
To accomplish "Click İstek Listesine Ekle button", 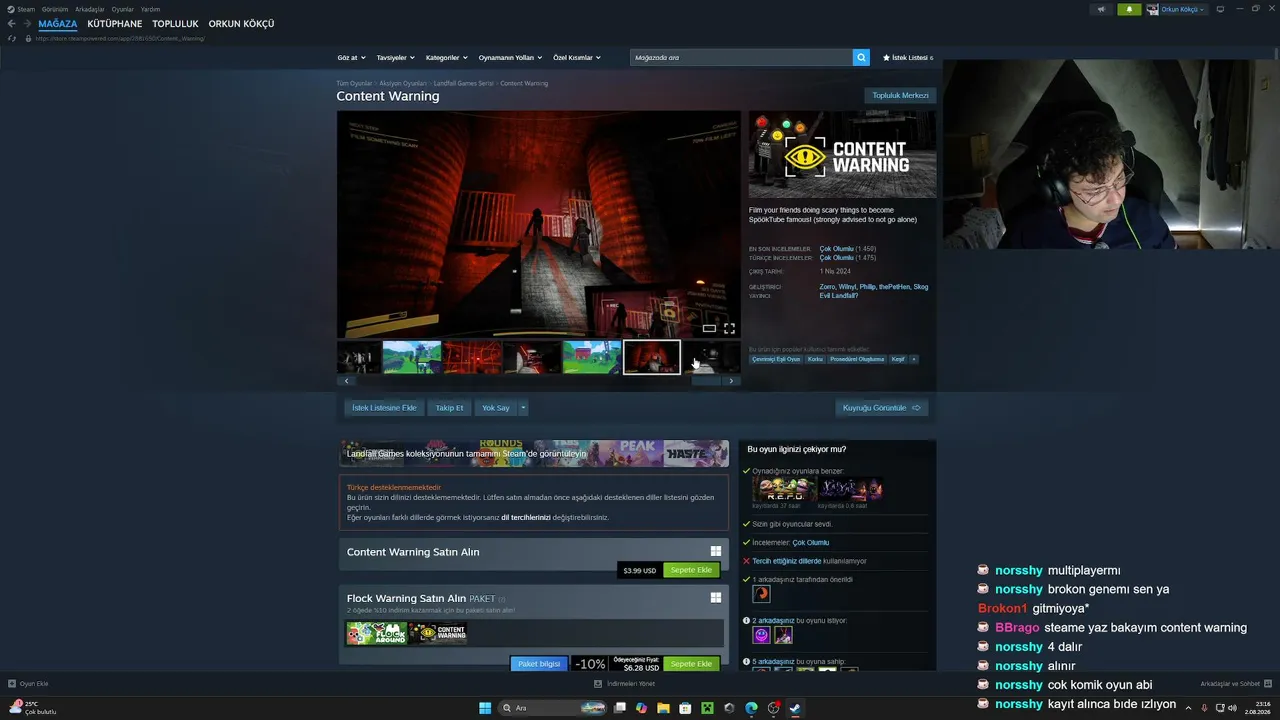I will pos(384,408).
